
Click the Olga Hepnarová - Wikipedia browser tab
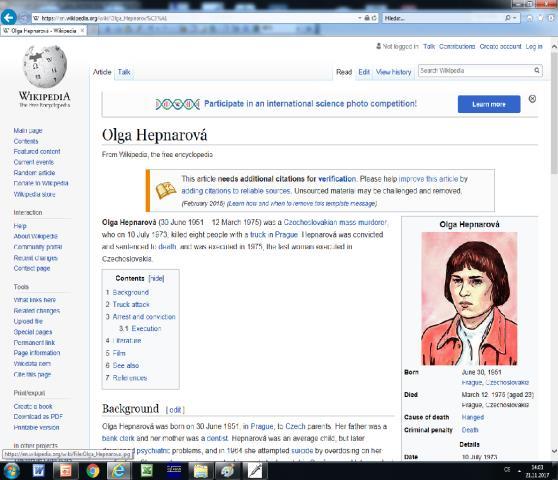click(x=43, y=31)
